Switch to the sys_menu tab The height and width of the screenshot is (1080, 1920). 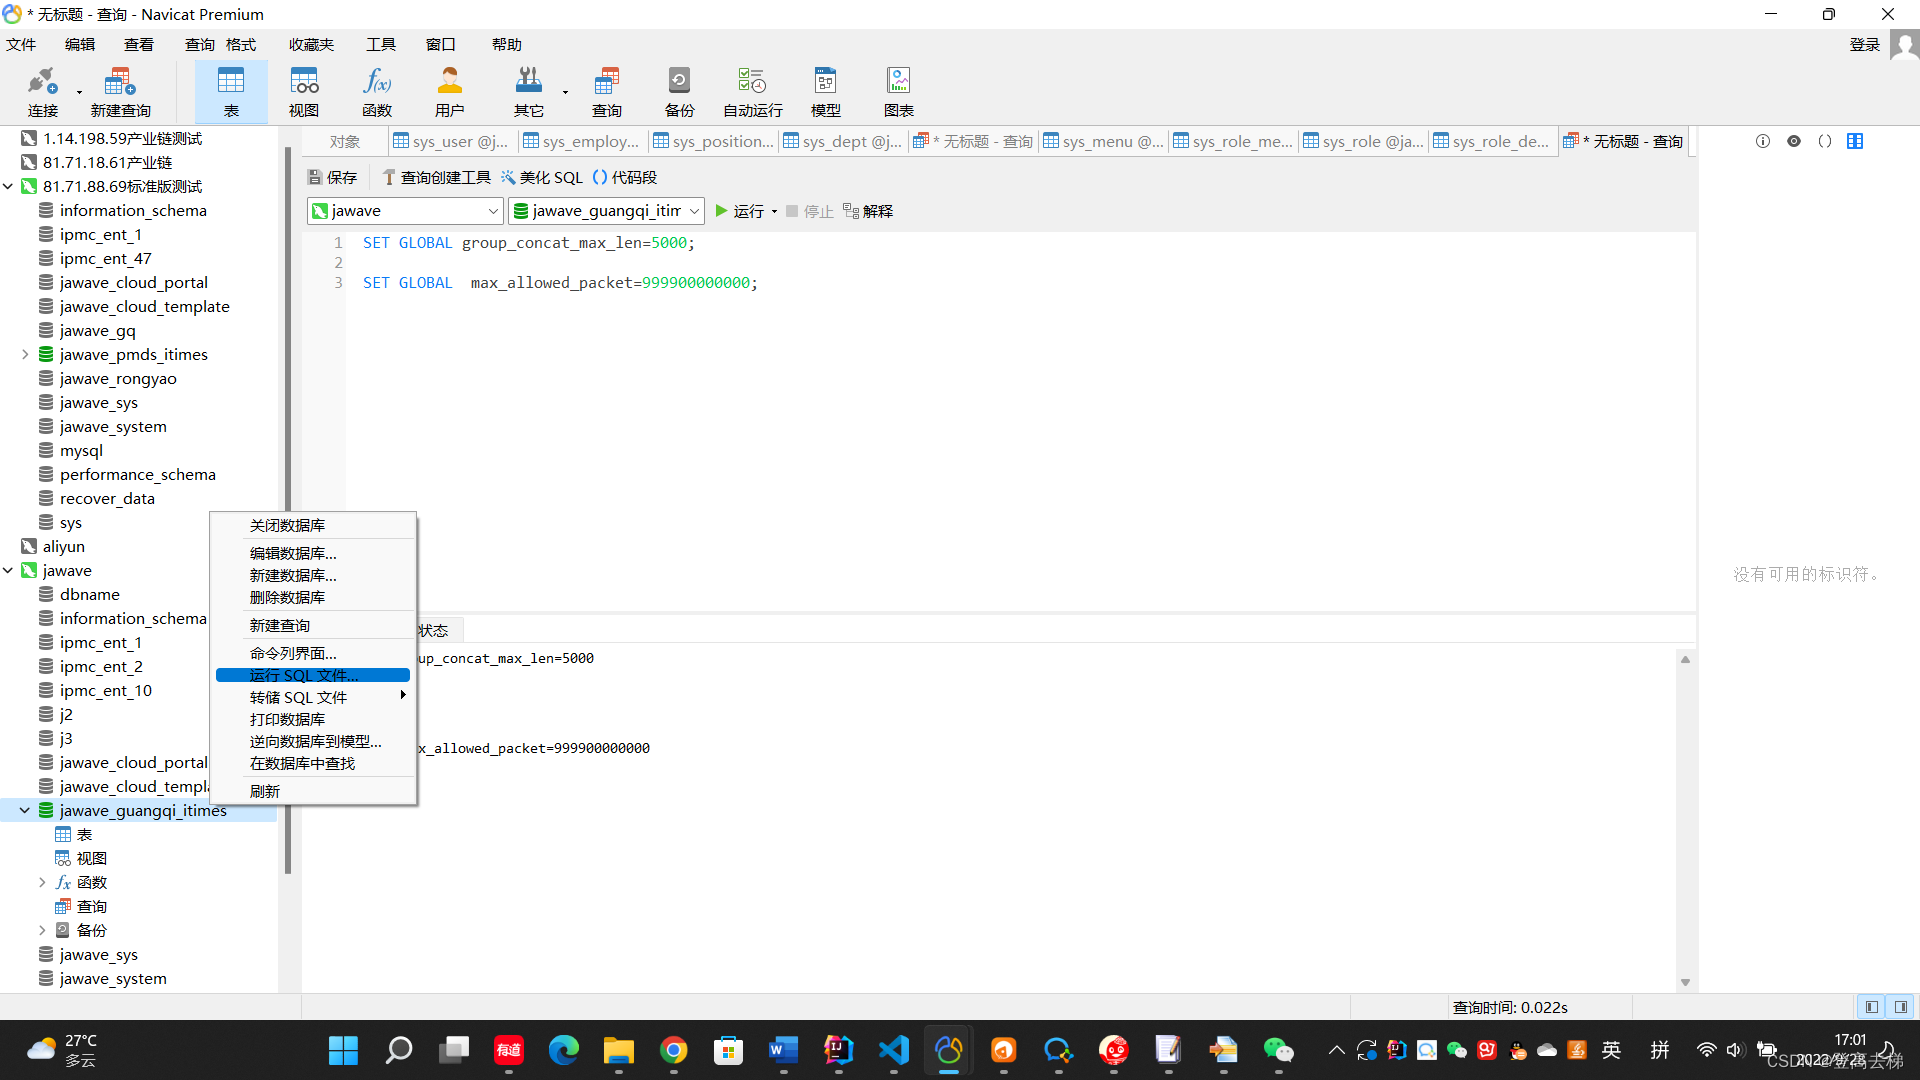pos(1103,141)
